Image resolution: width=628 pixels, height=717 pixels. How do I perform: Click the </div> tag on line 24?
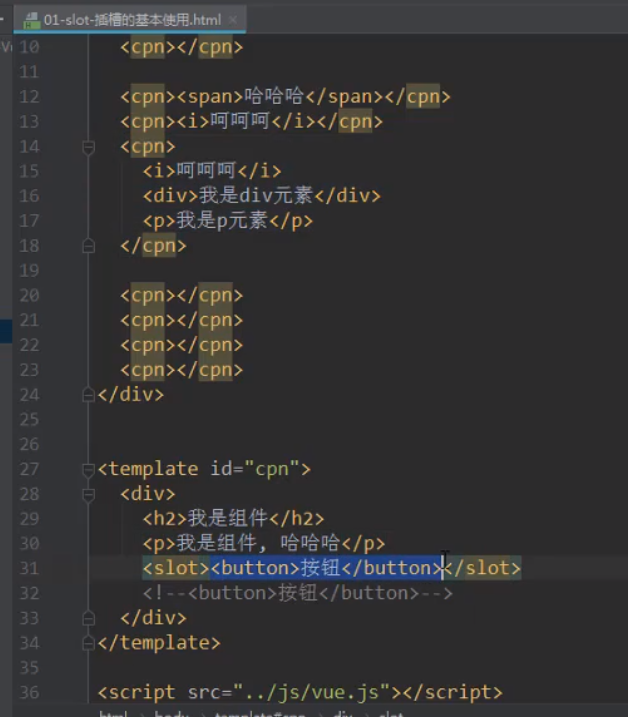tap(131, 394)
